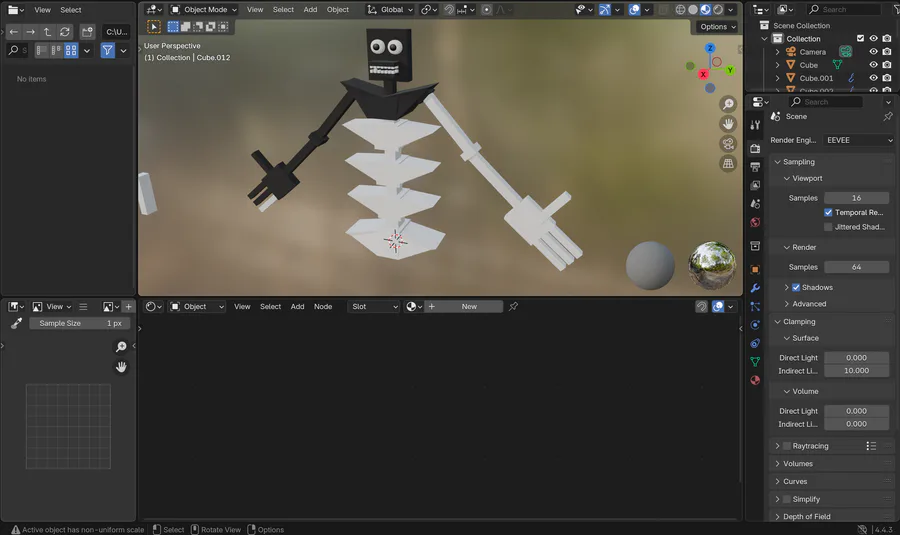The width and height of the screenshot is (900, 535).
Task: Open Global transform orientation dropdown
Action: pos(390,10)
